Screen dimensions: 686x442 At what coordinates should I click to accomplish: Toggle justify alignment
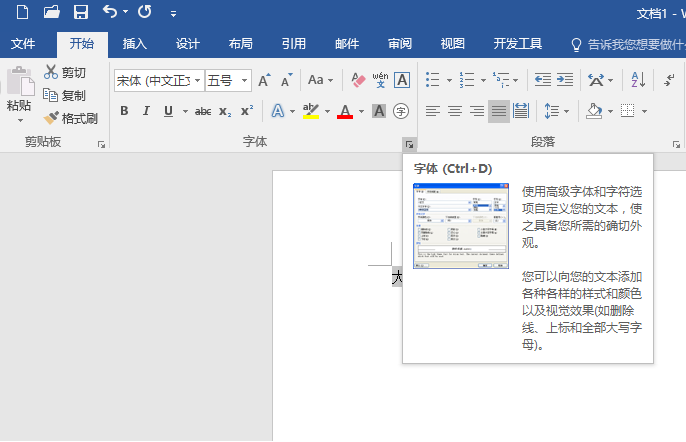click(499, 111)
